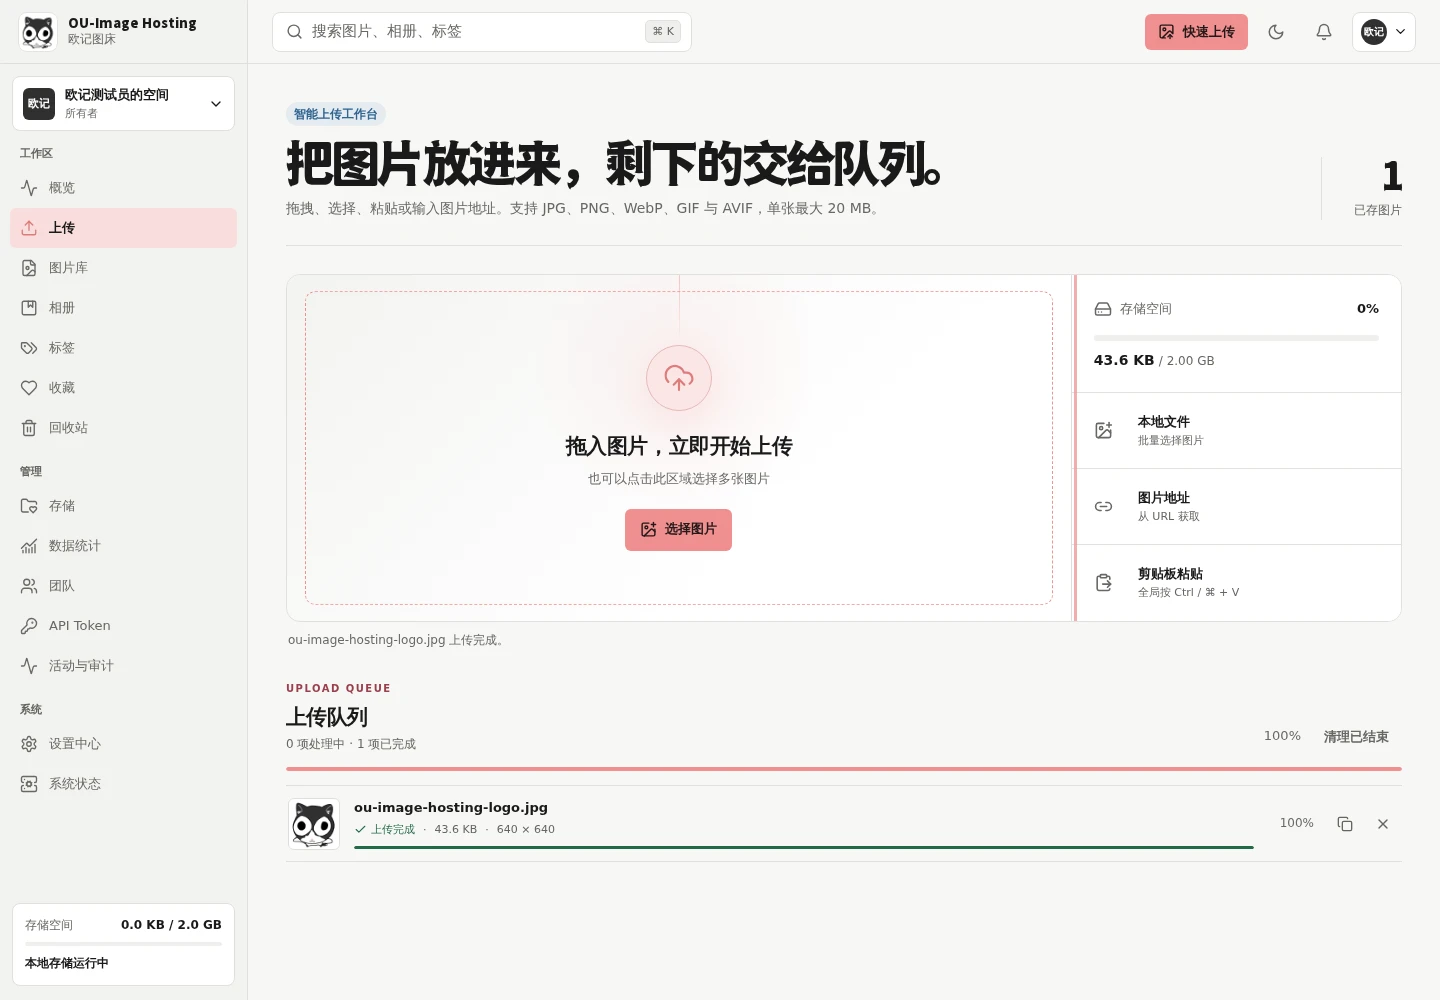Click the green file upload progress bar
Viewport: 1440px width, 1000px height.
pos(804,847)
